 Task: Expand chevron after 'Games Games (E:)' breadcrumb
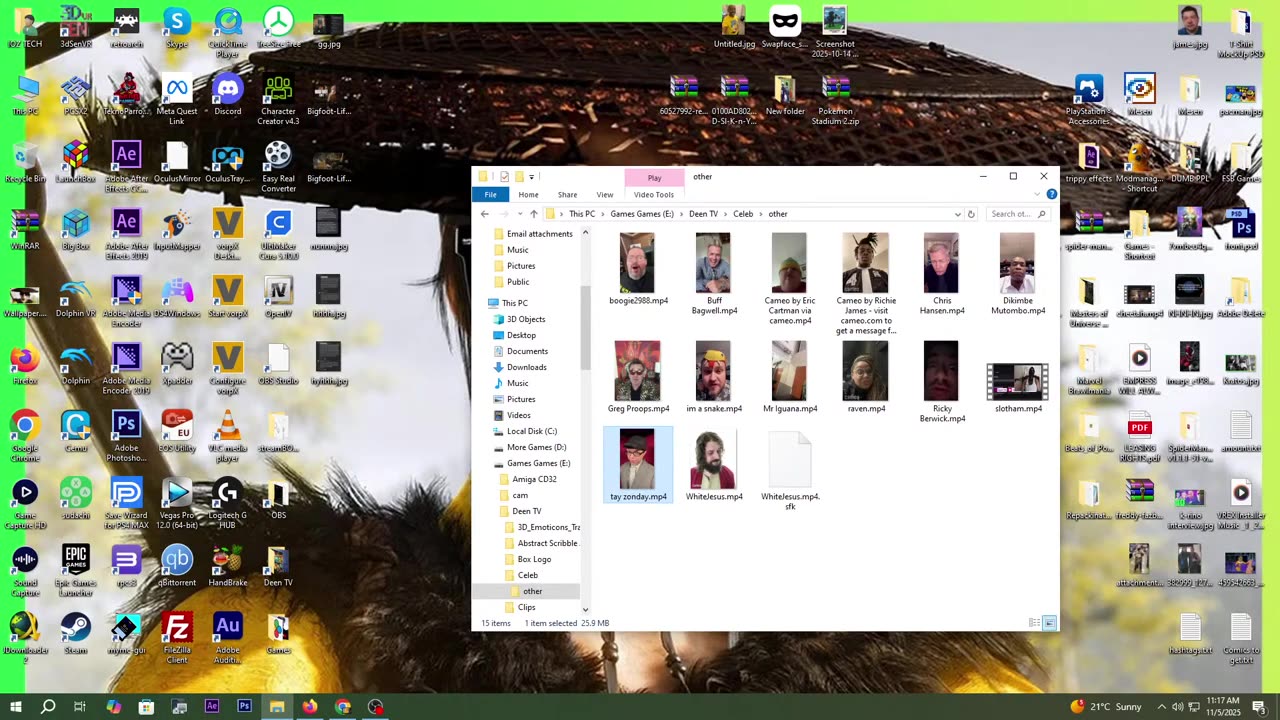pyautogui.click(x=681, y=214)
